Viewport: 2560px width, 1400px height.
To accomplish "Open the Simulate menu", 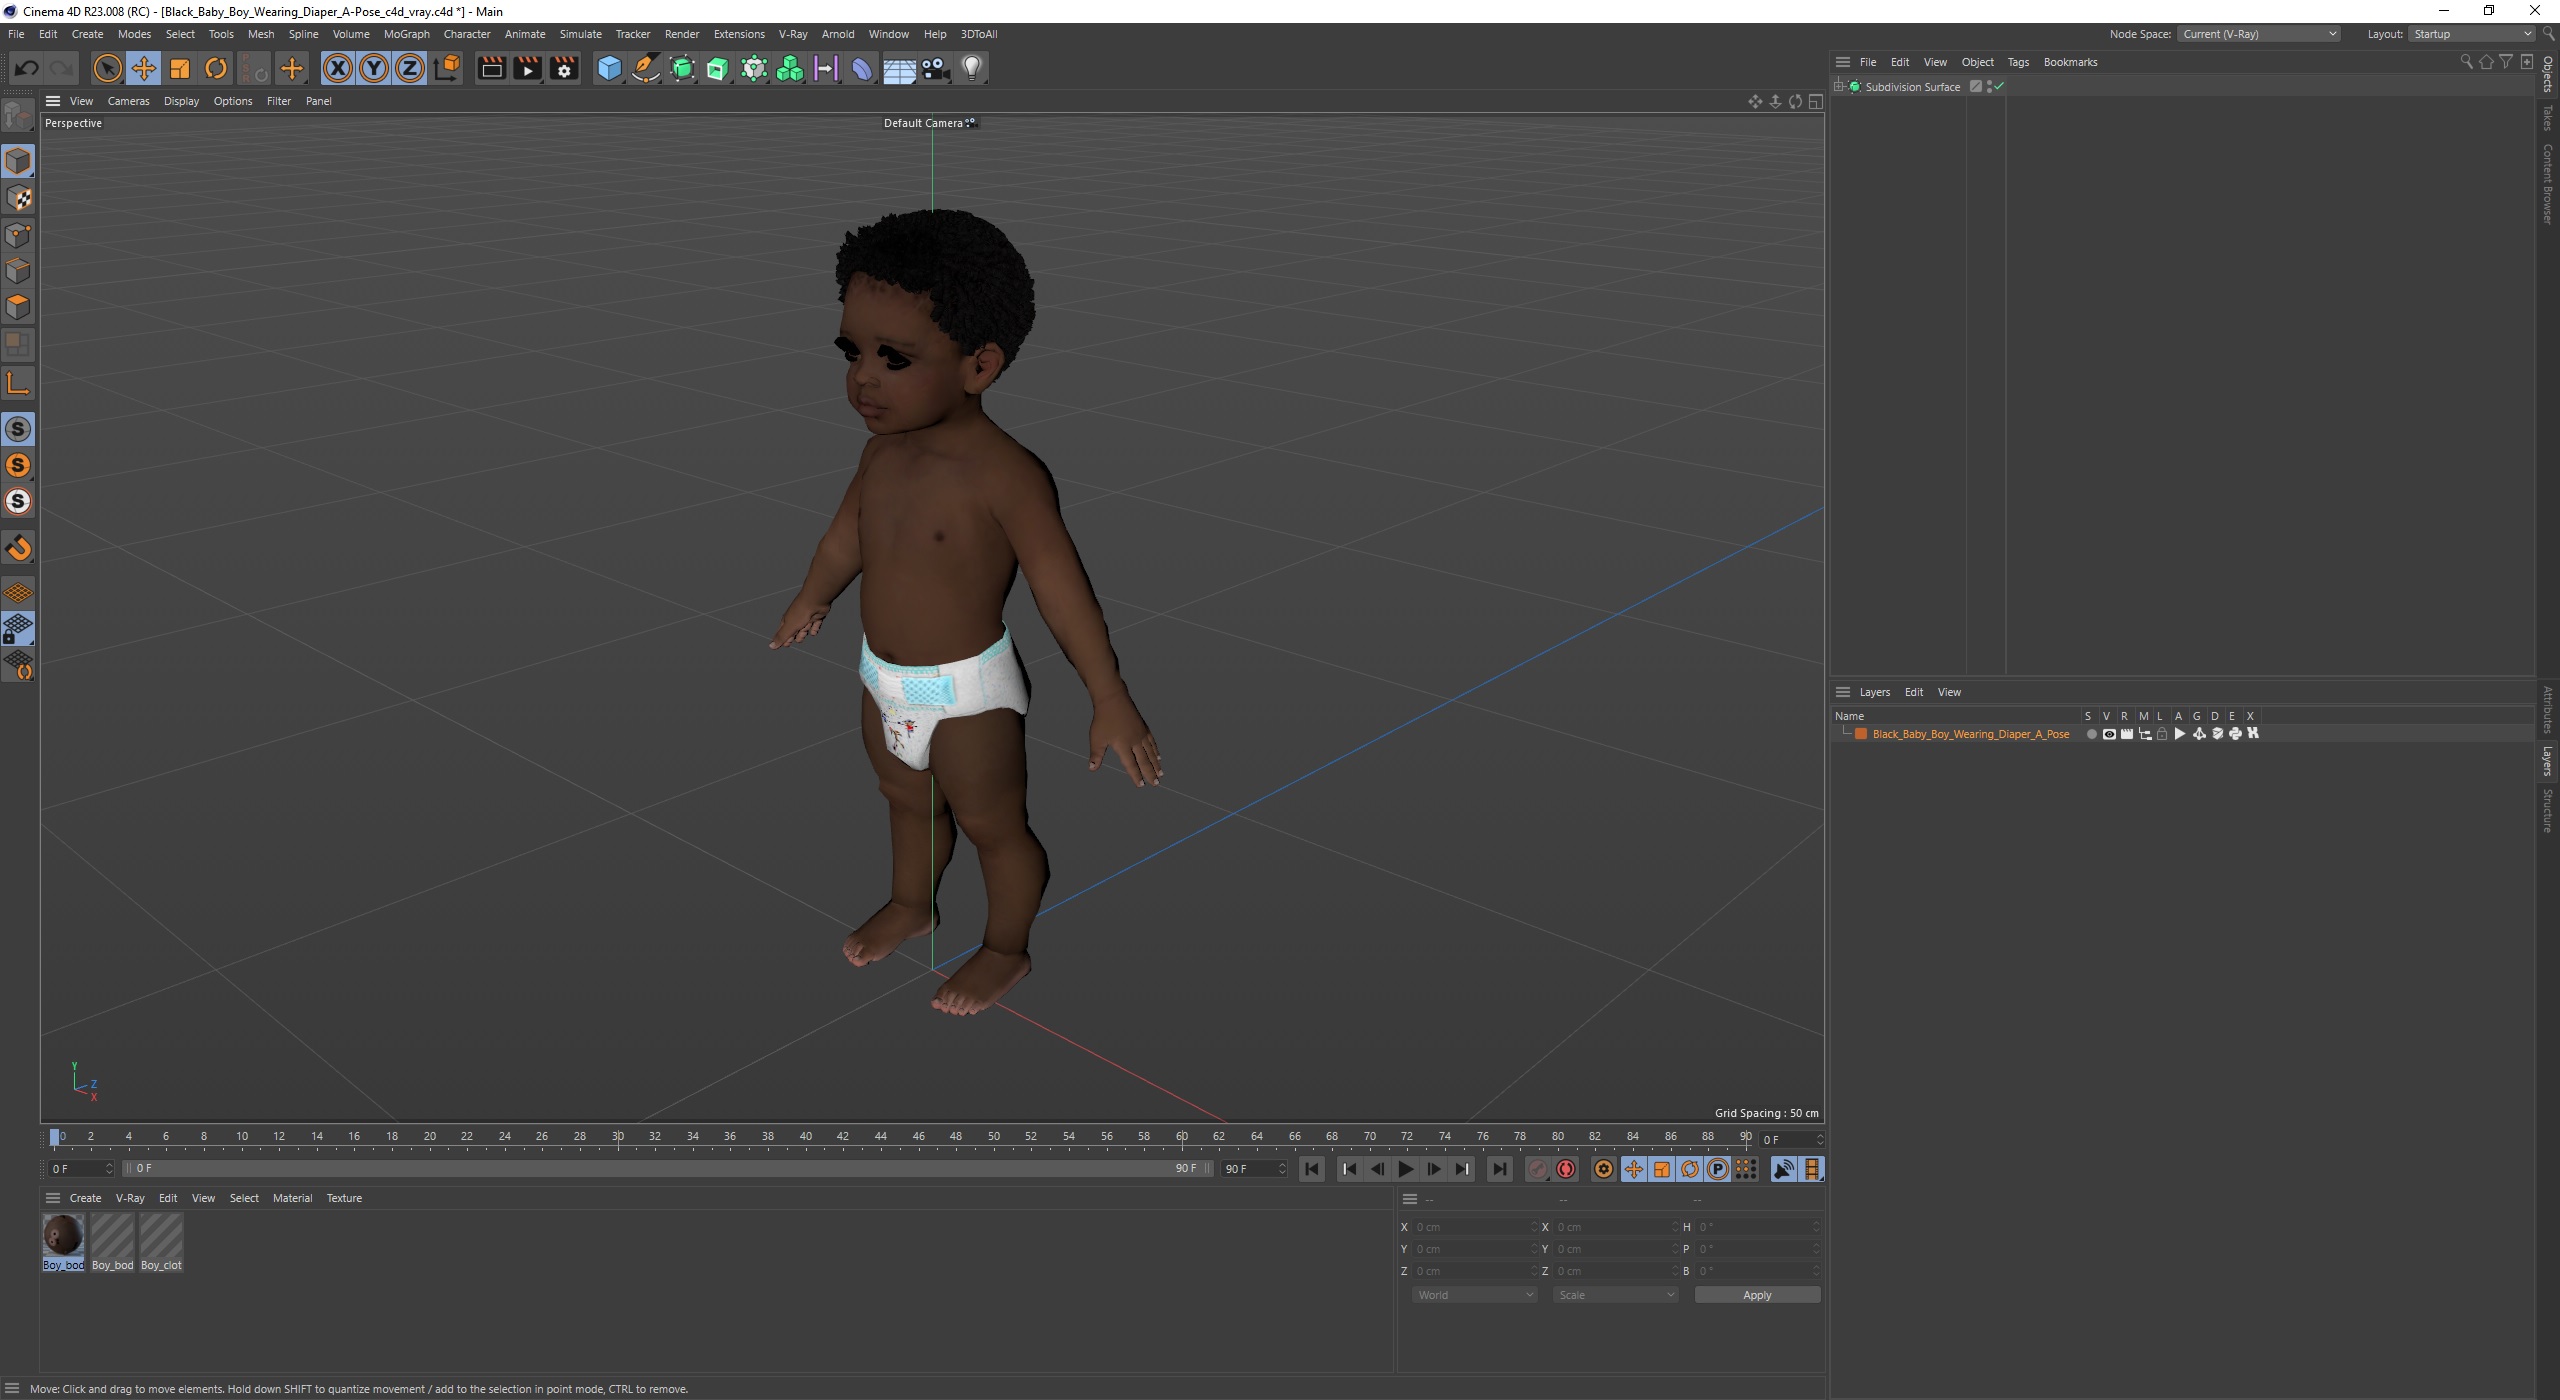I will point(580,34).
